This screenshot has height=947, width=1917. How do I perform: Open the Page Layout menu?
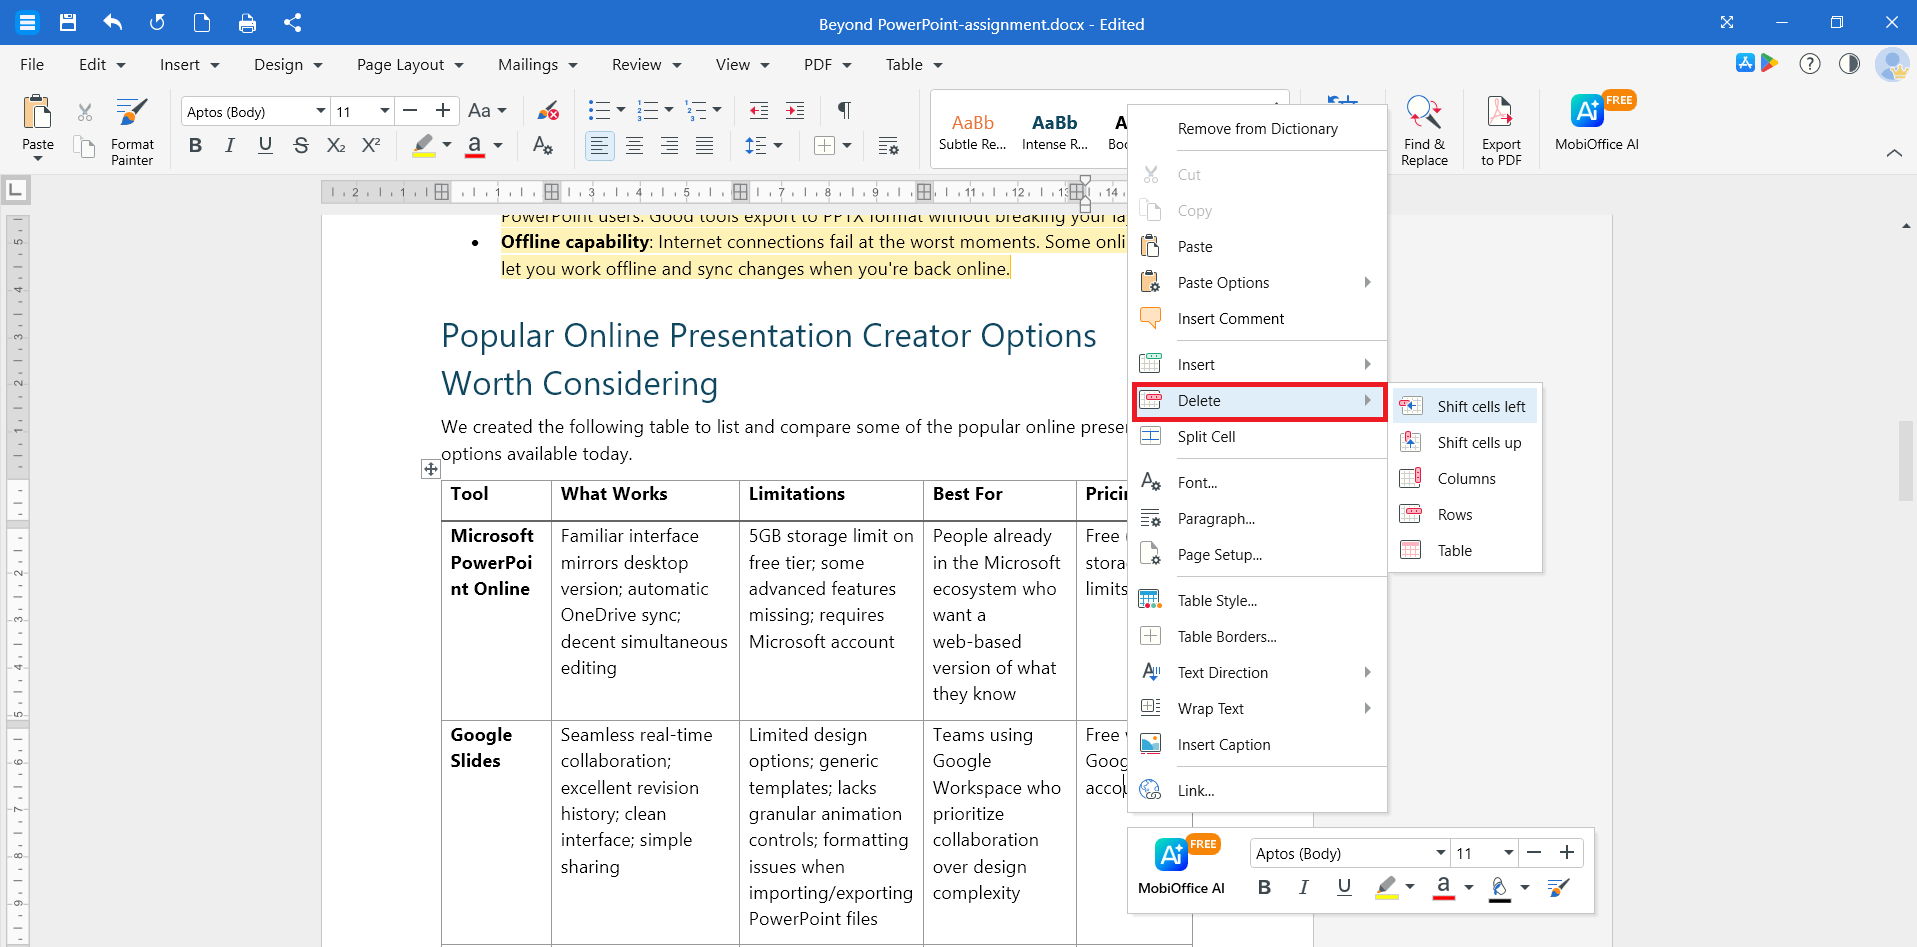(x=410, y=64)
